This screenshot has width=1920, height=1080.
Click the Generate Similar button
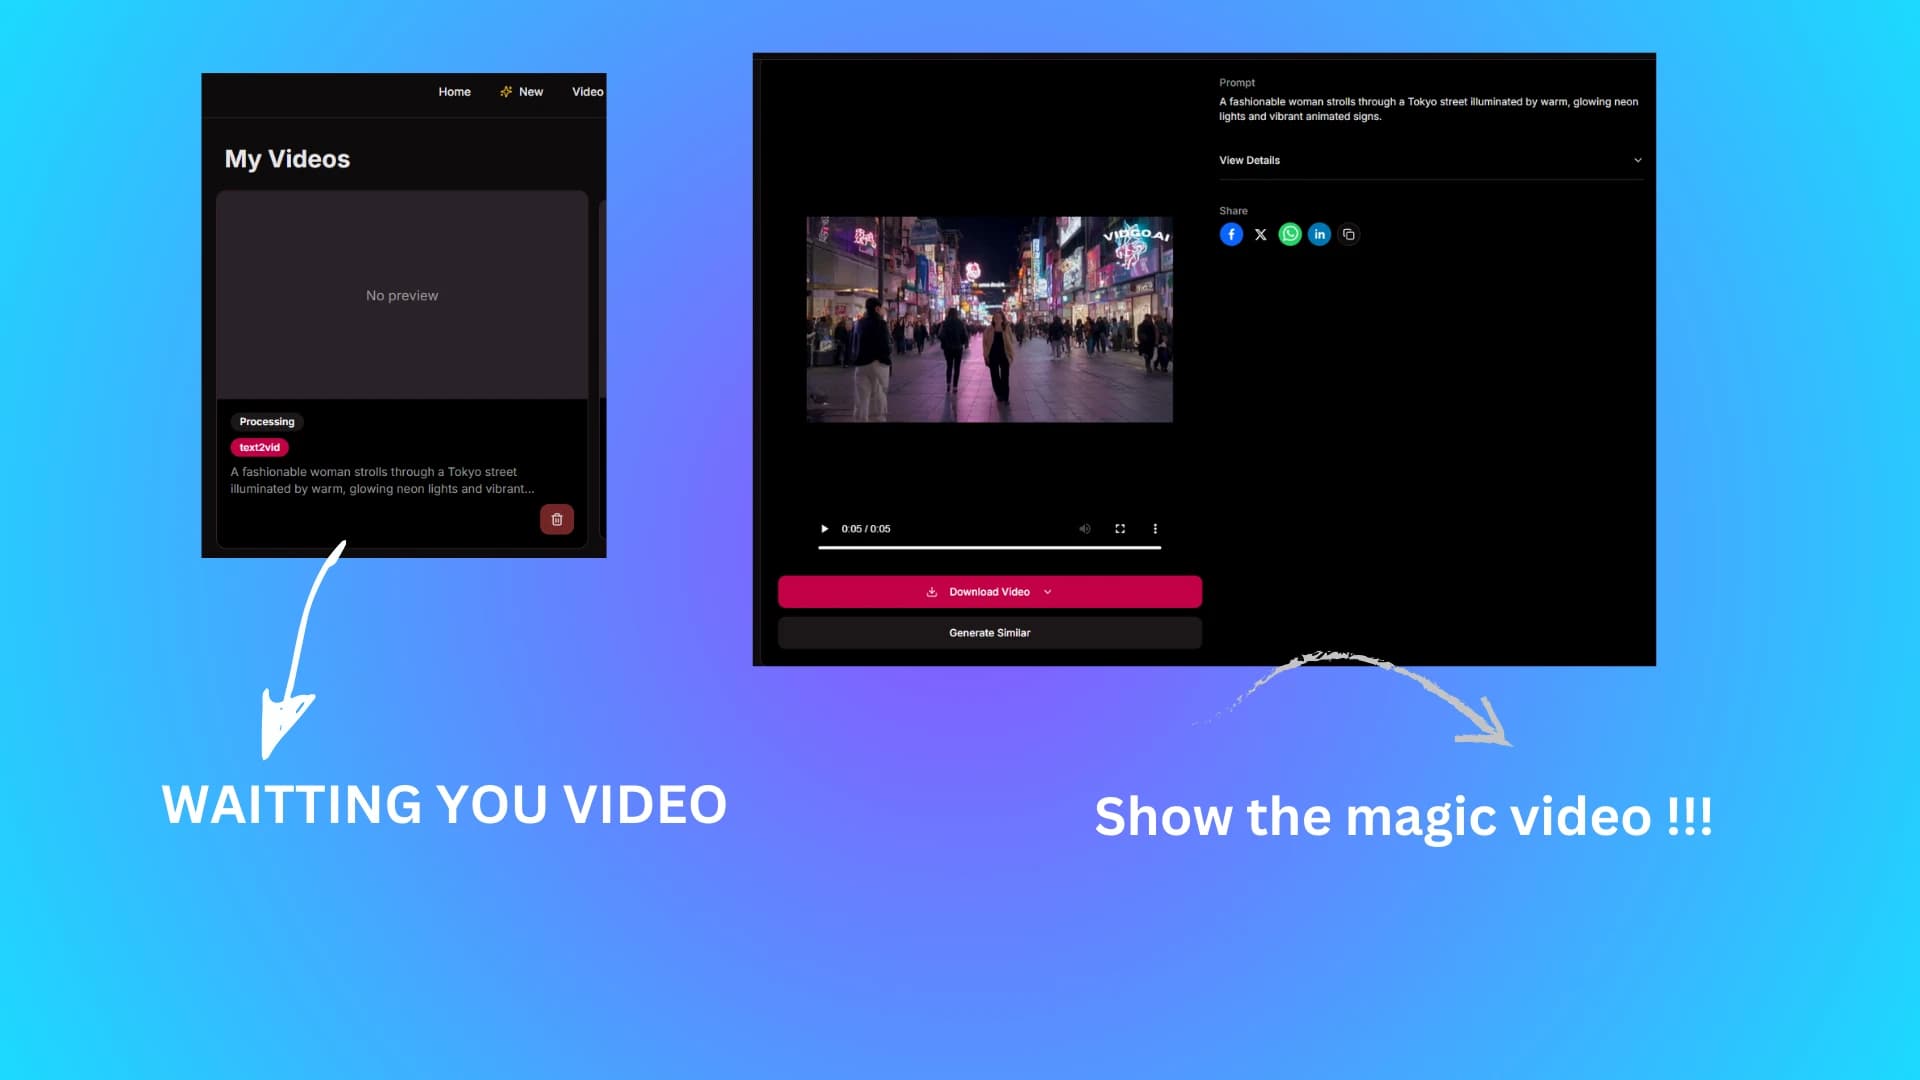(x=989, y=632)
